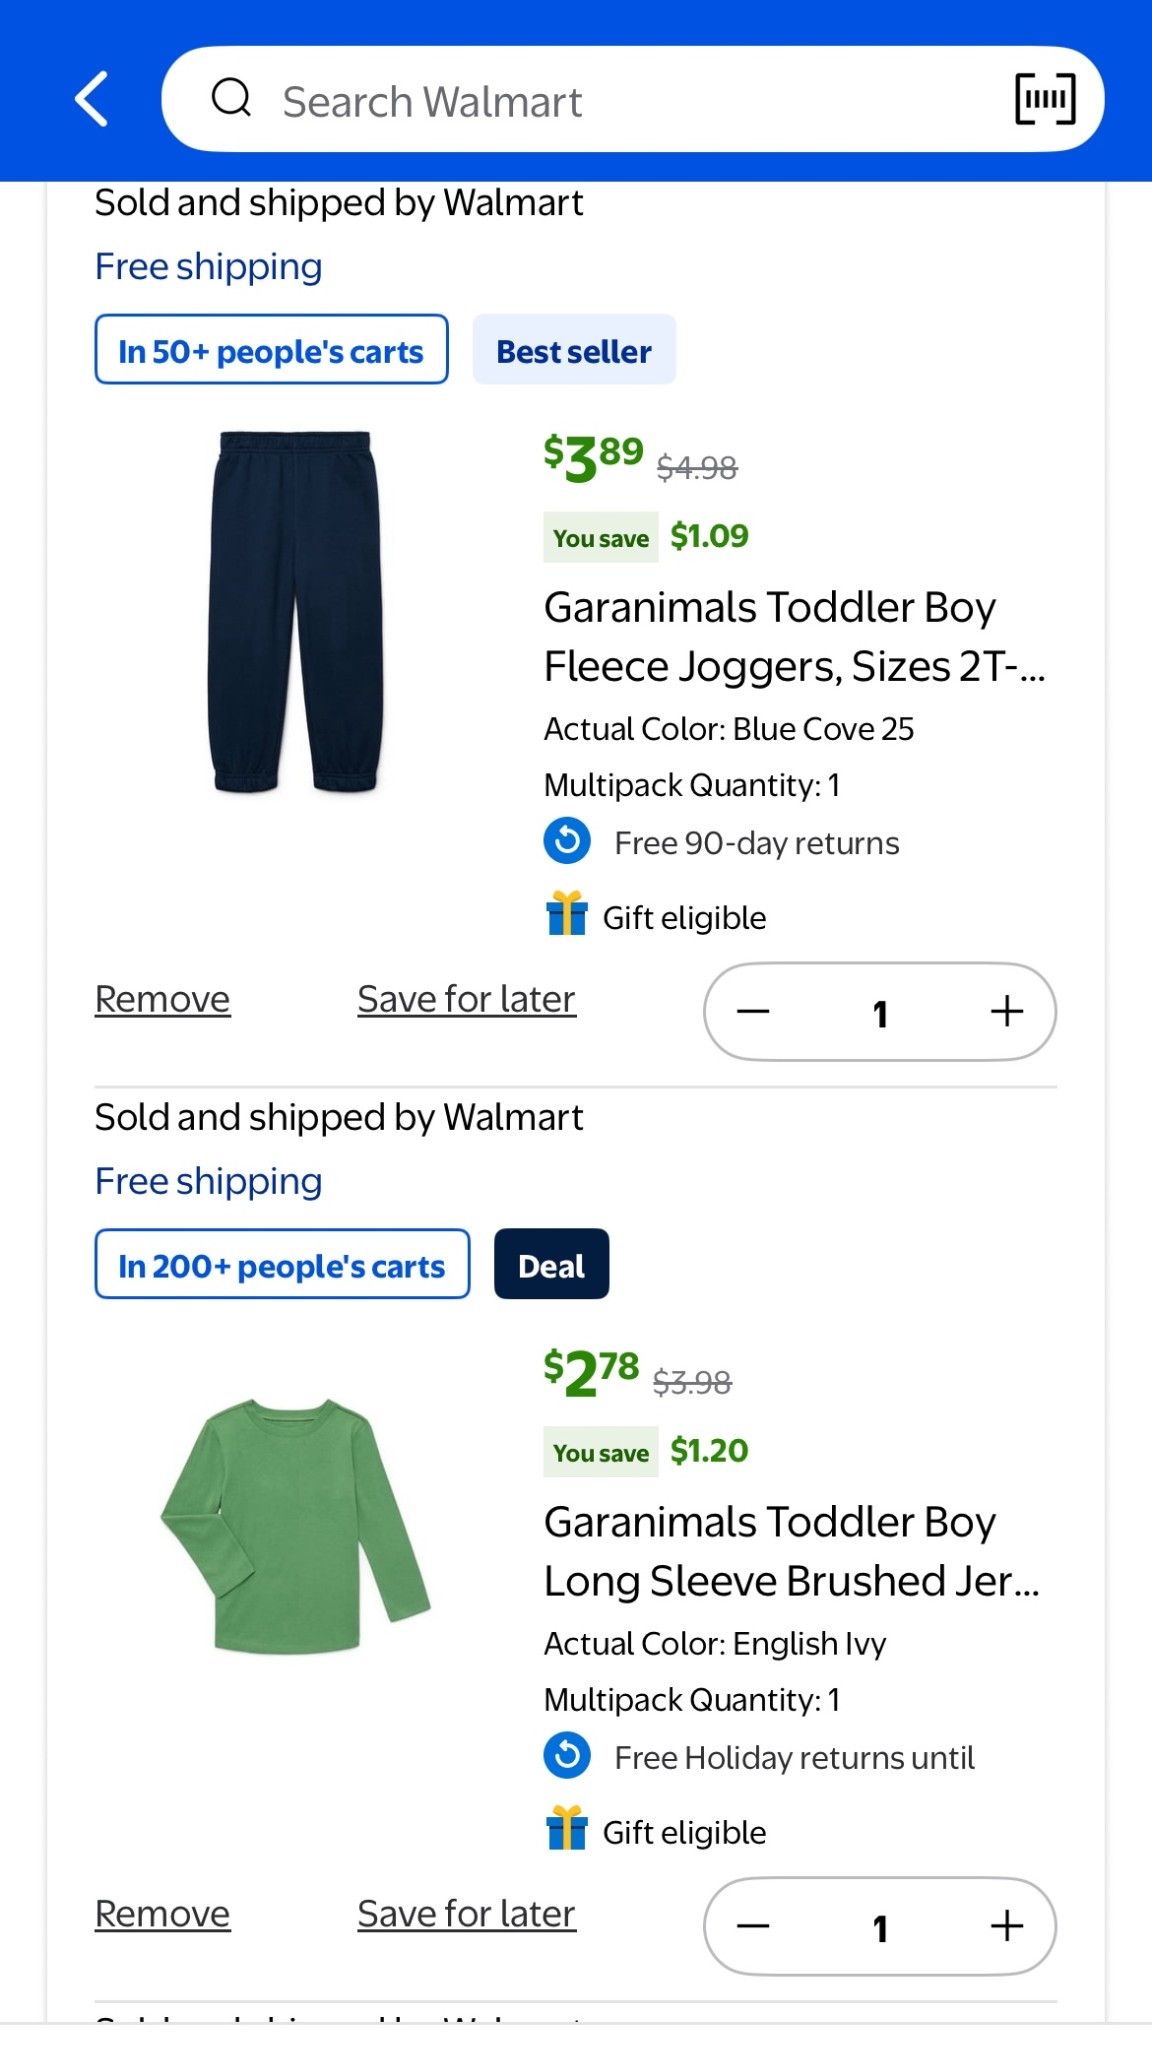Open the Best seller label
The height and width of the screenshot is (2048, 1152).
point(574,350)
